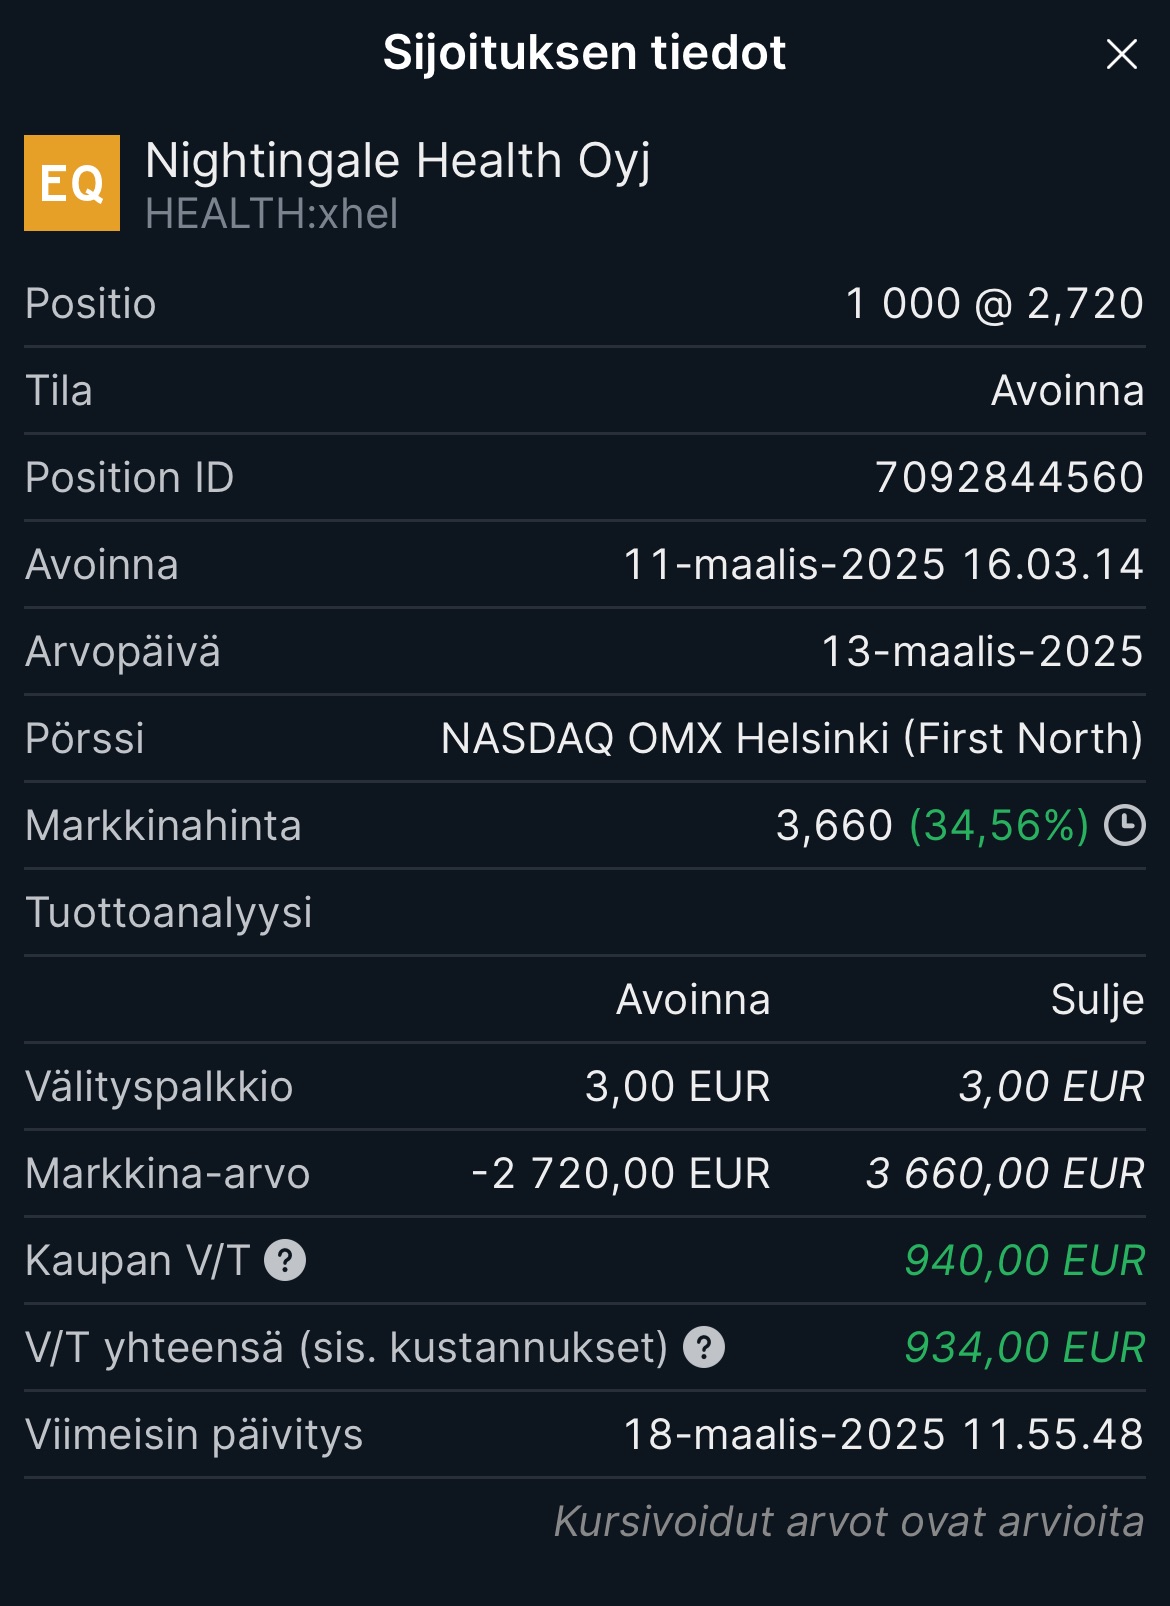Click the Tuottoanalyysi section header

pyautogui.click(x=169, y=913)
